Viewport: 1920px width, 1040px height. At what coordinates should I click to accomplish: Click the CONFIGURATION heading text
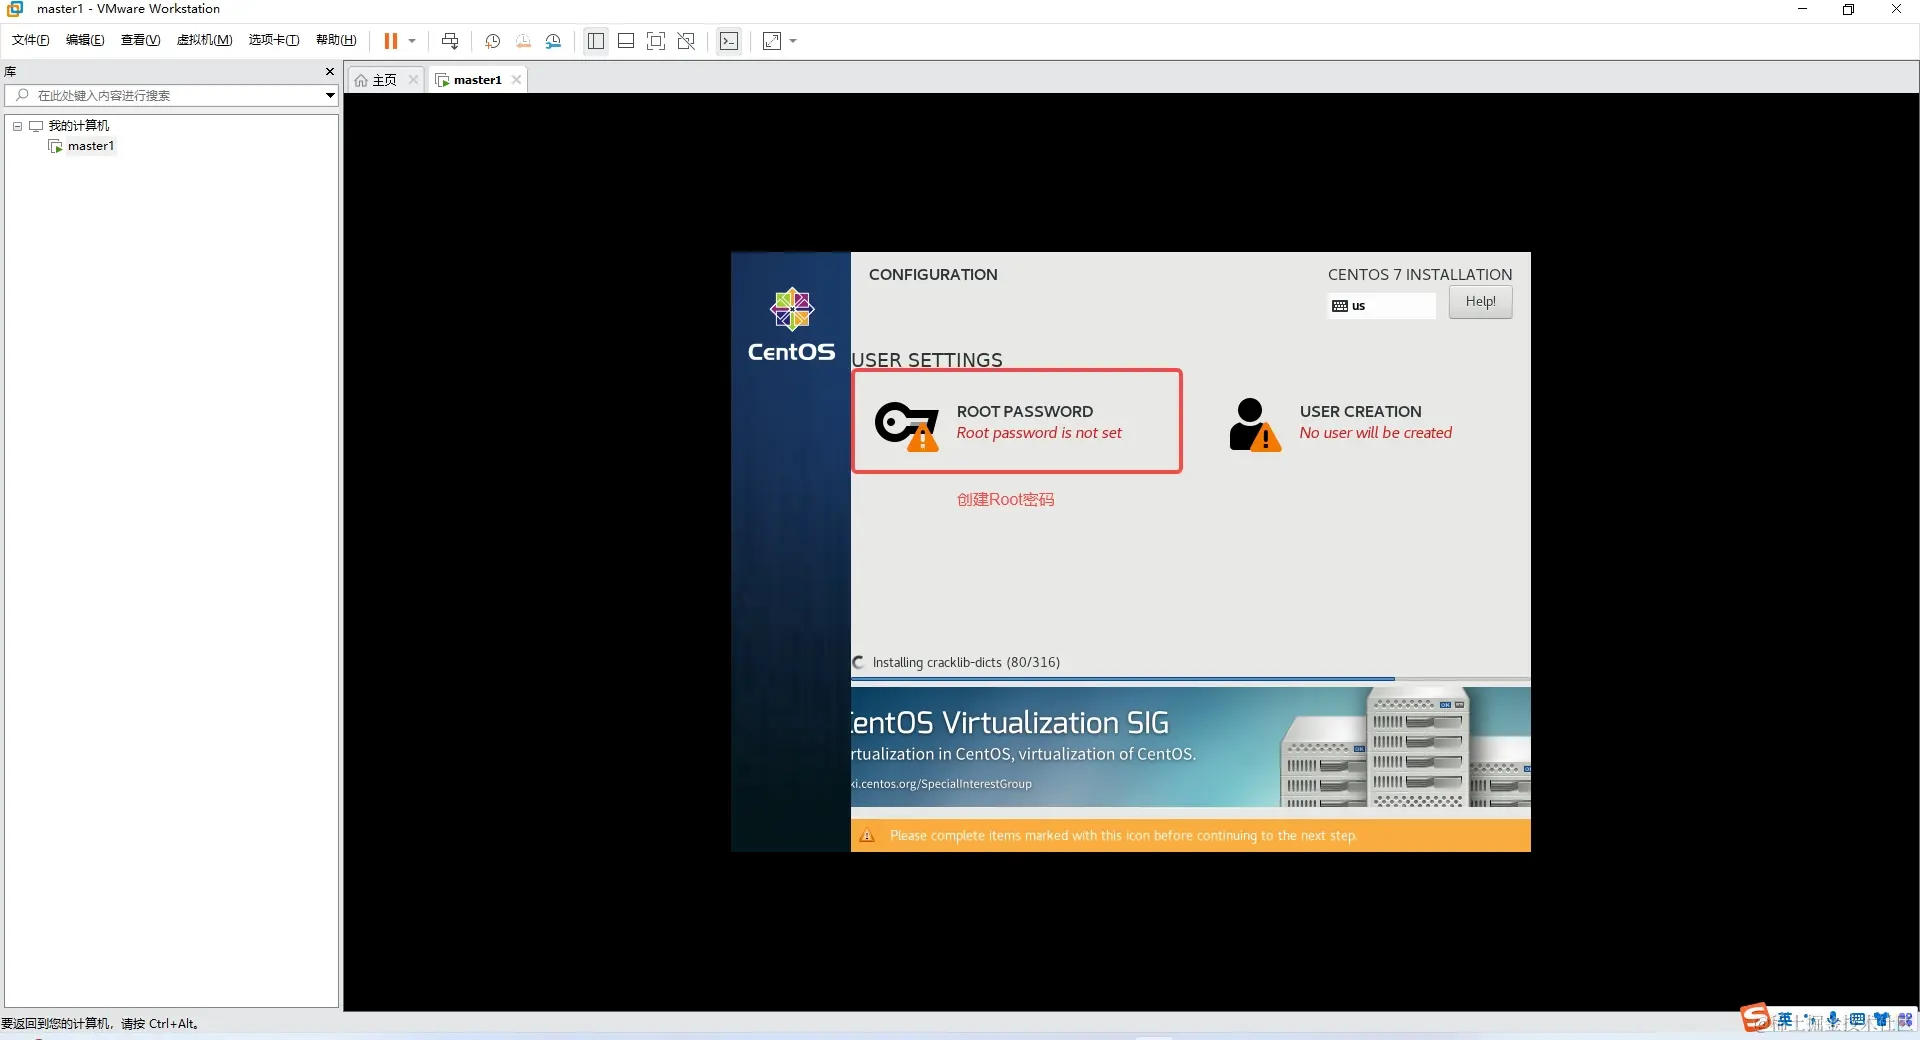click(933, 275)
